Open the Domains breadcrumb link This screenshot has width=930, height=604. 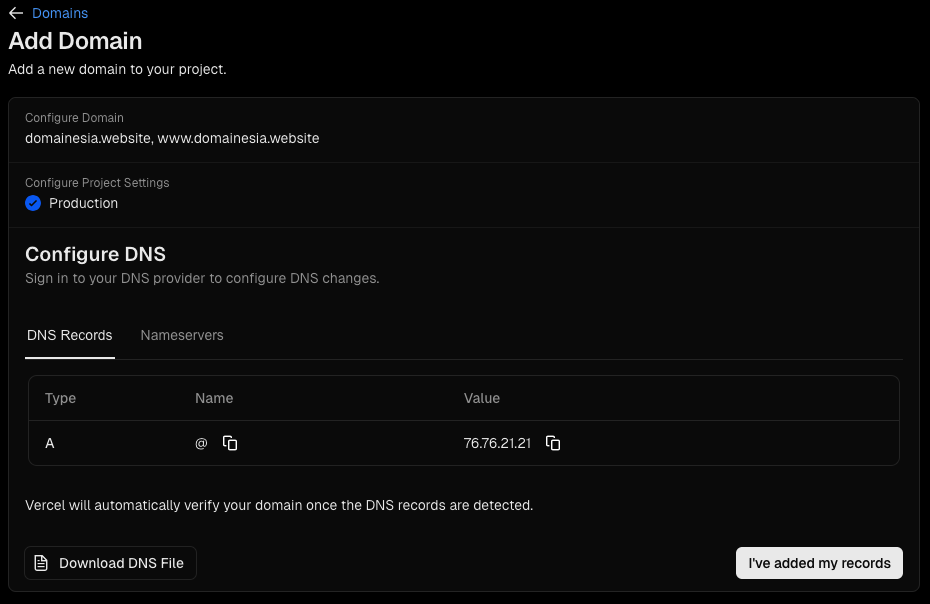60,13
